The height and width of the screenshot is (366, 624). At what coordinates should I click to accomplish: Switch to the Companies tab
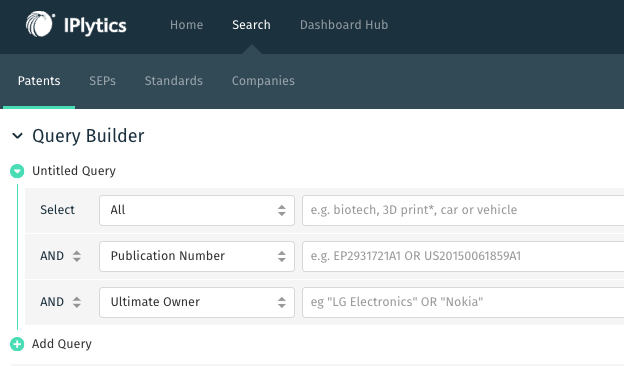(263, 81)
